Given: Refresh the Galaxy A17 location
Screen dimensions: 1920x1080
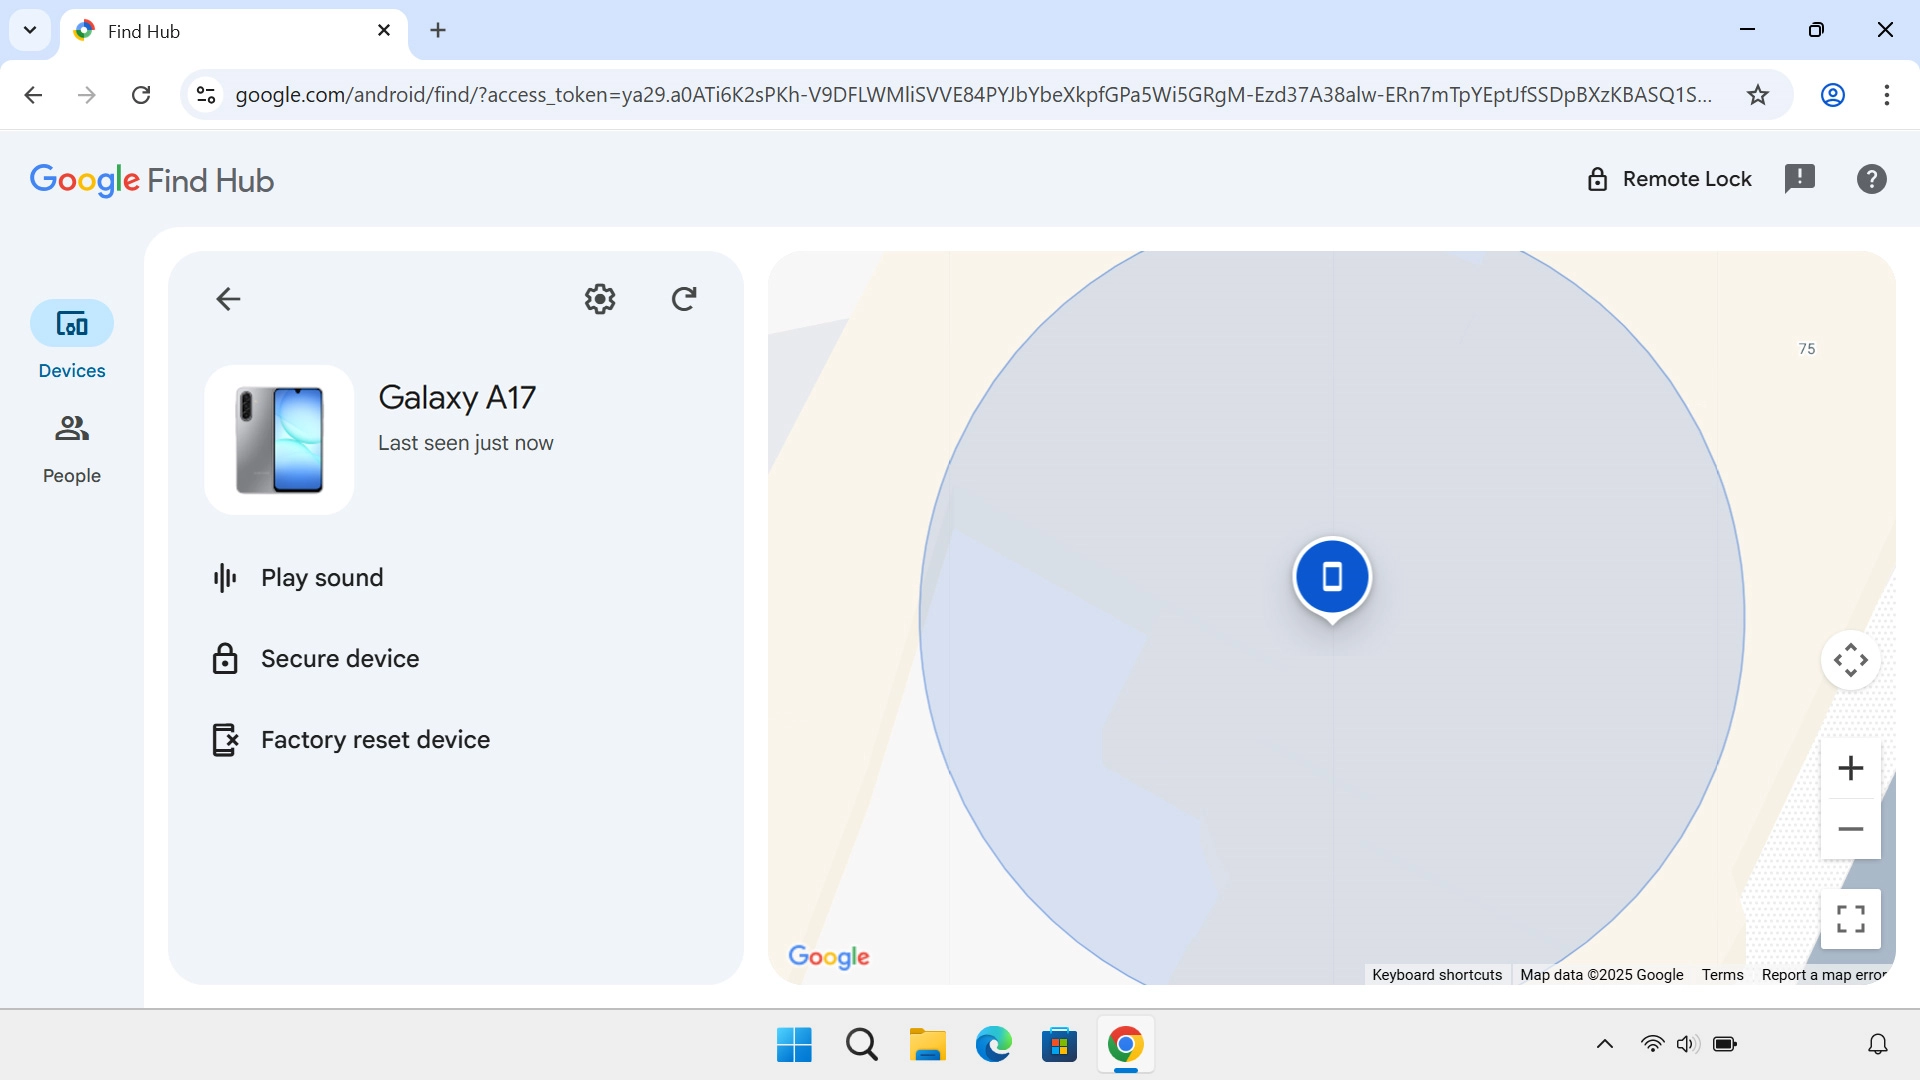Looking at the screenshot, I should coord(684,298).
